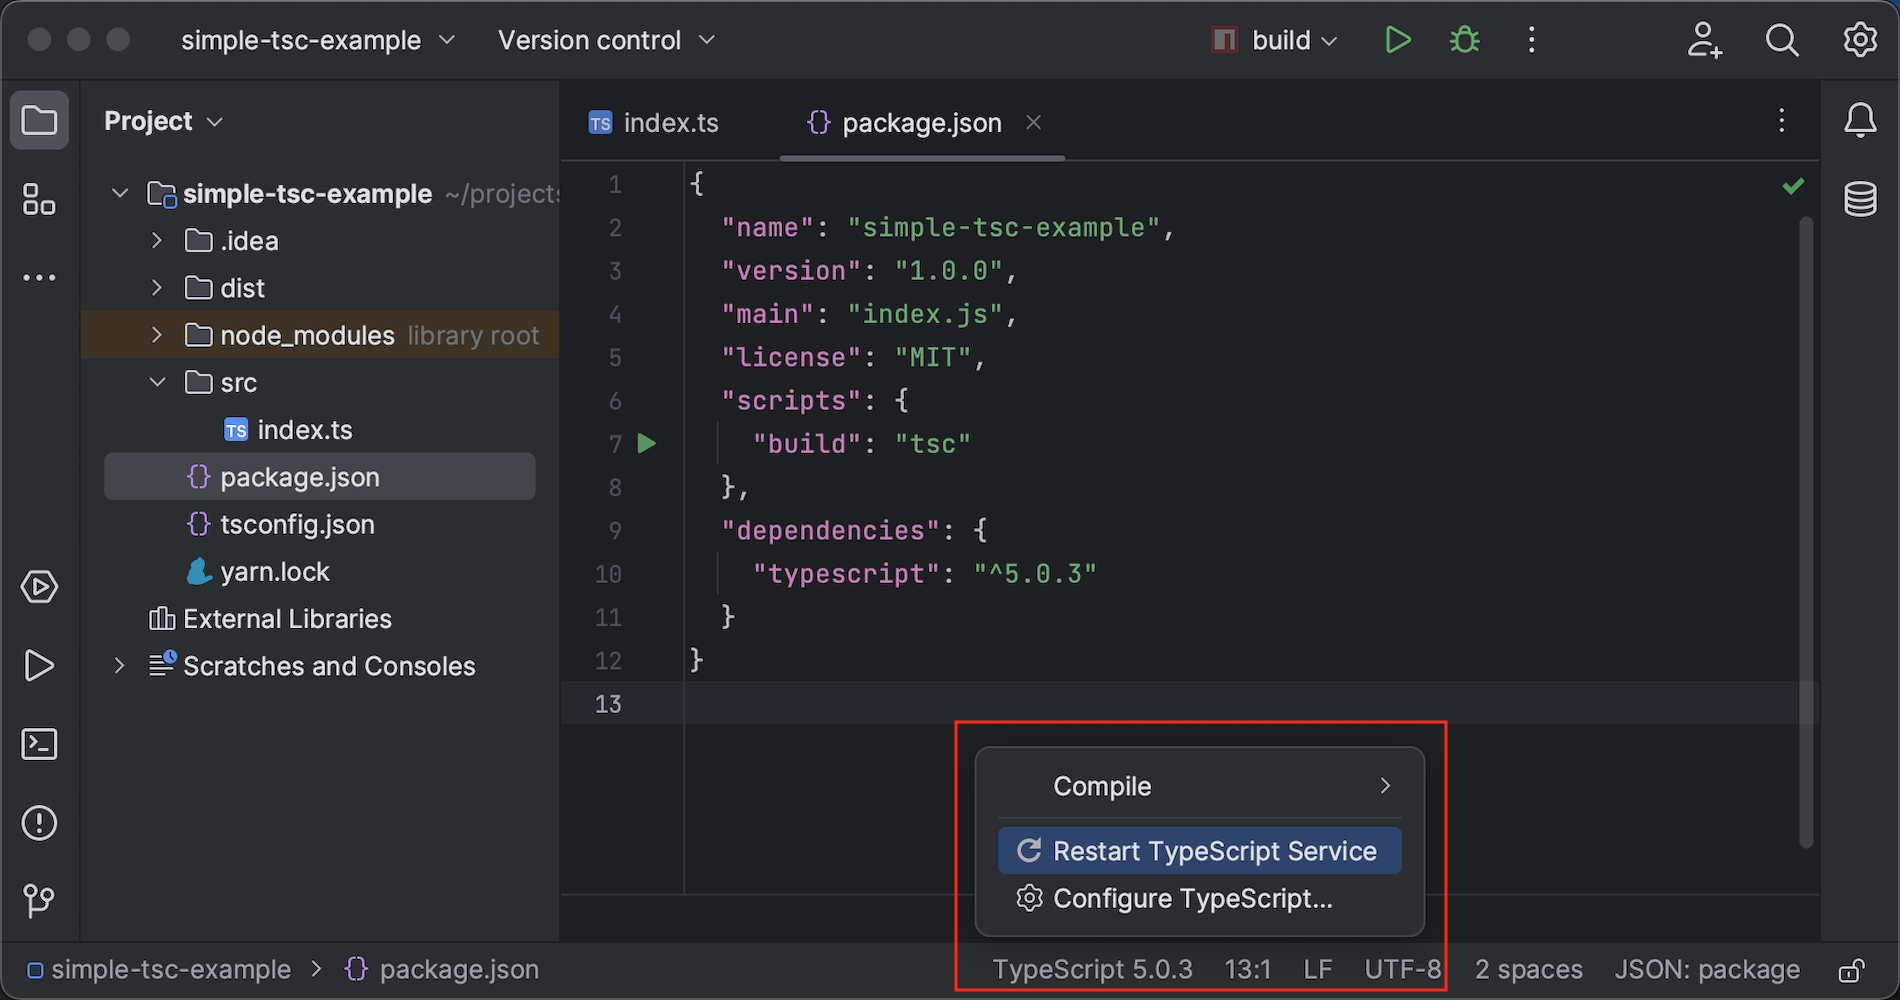1900x1000 pixels.
Task: Collapse the src folder
Action: coord(156,382)
